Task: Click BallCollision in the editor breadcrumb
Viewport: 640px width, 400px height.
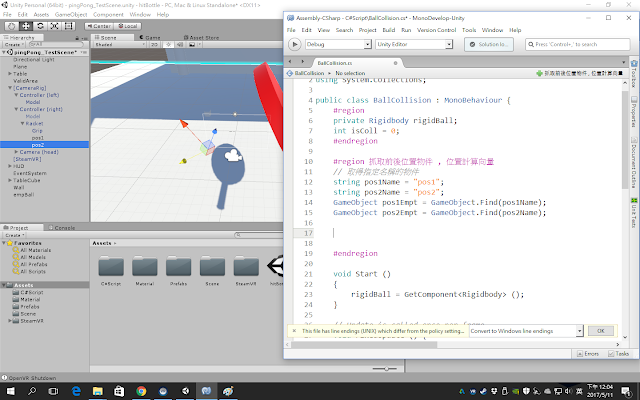Action: pyautogui.click(x=309, y=73)
